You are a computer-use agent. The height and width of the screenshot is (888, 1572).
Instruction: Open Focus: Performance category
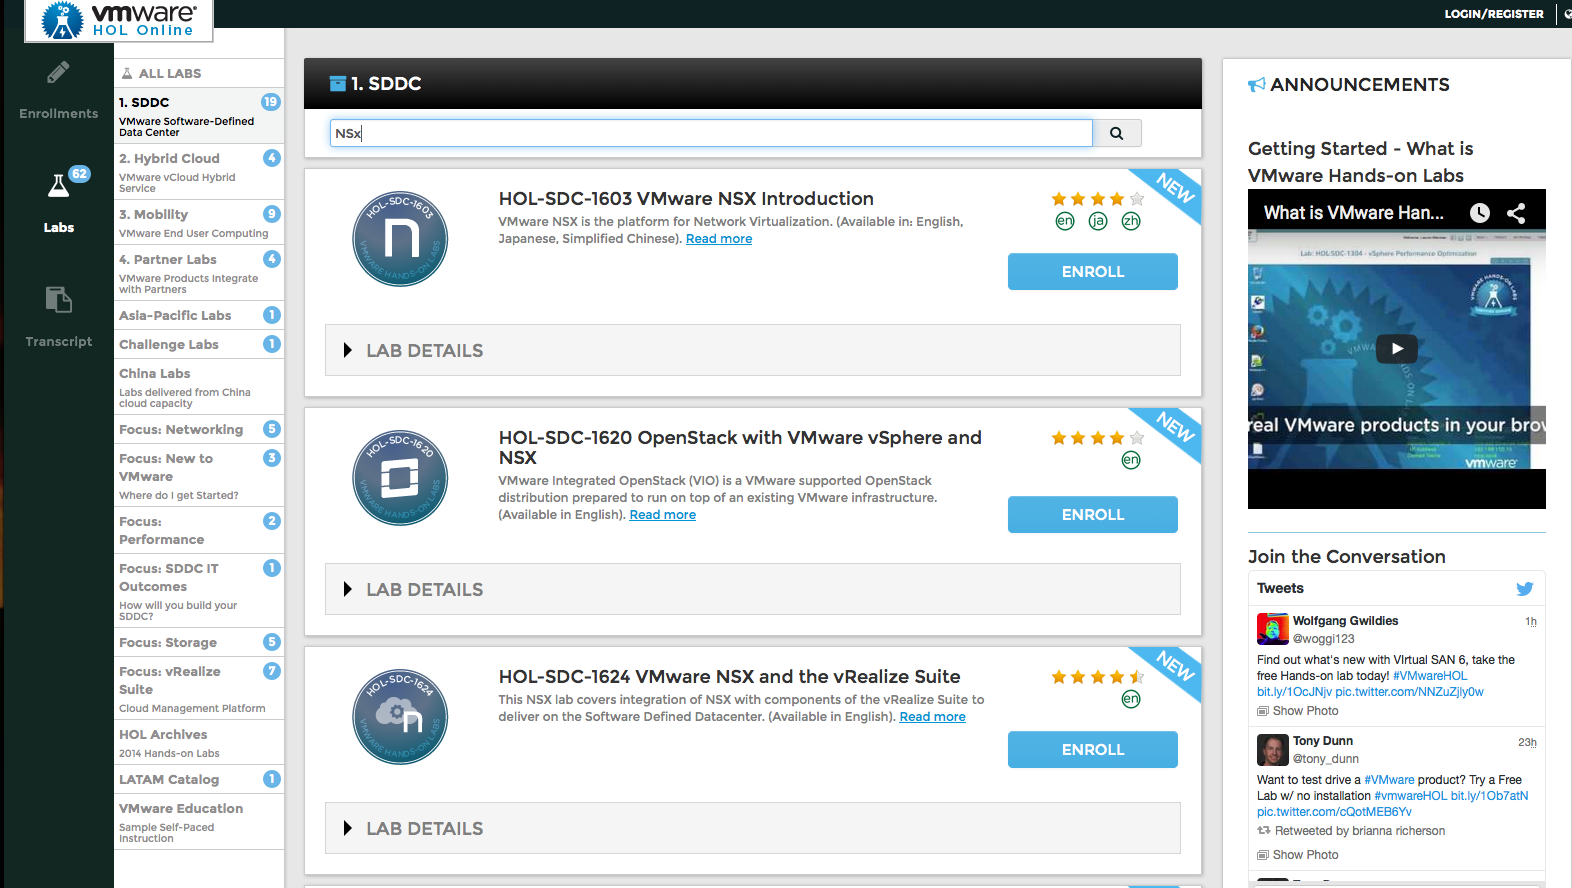[x=199, y=530]
